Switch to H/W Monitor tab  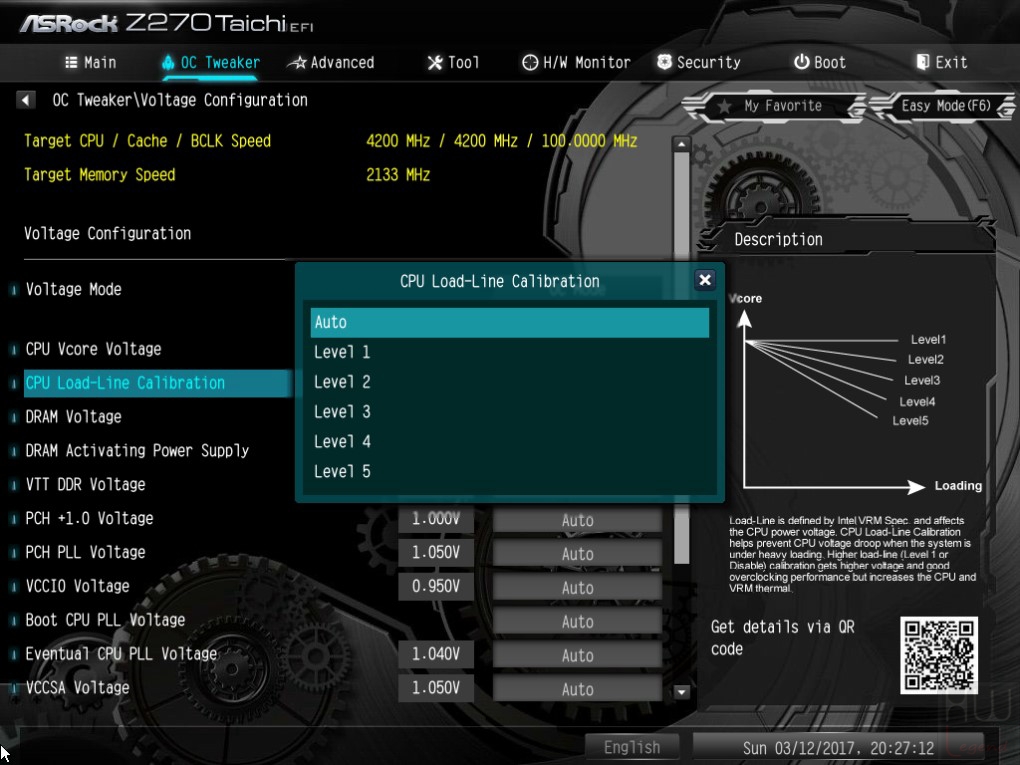pos(576,62)
